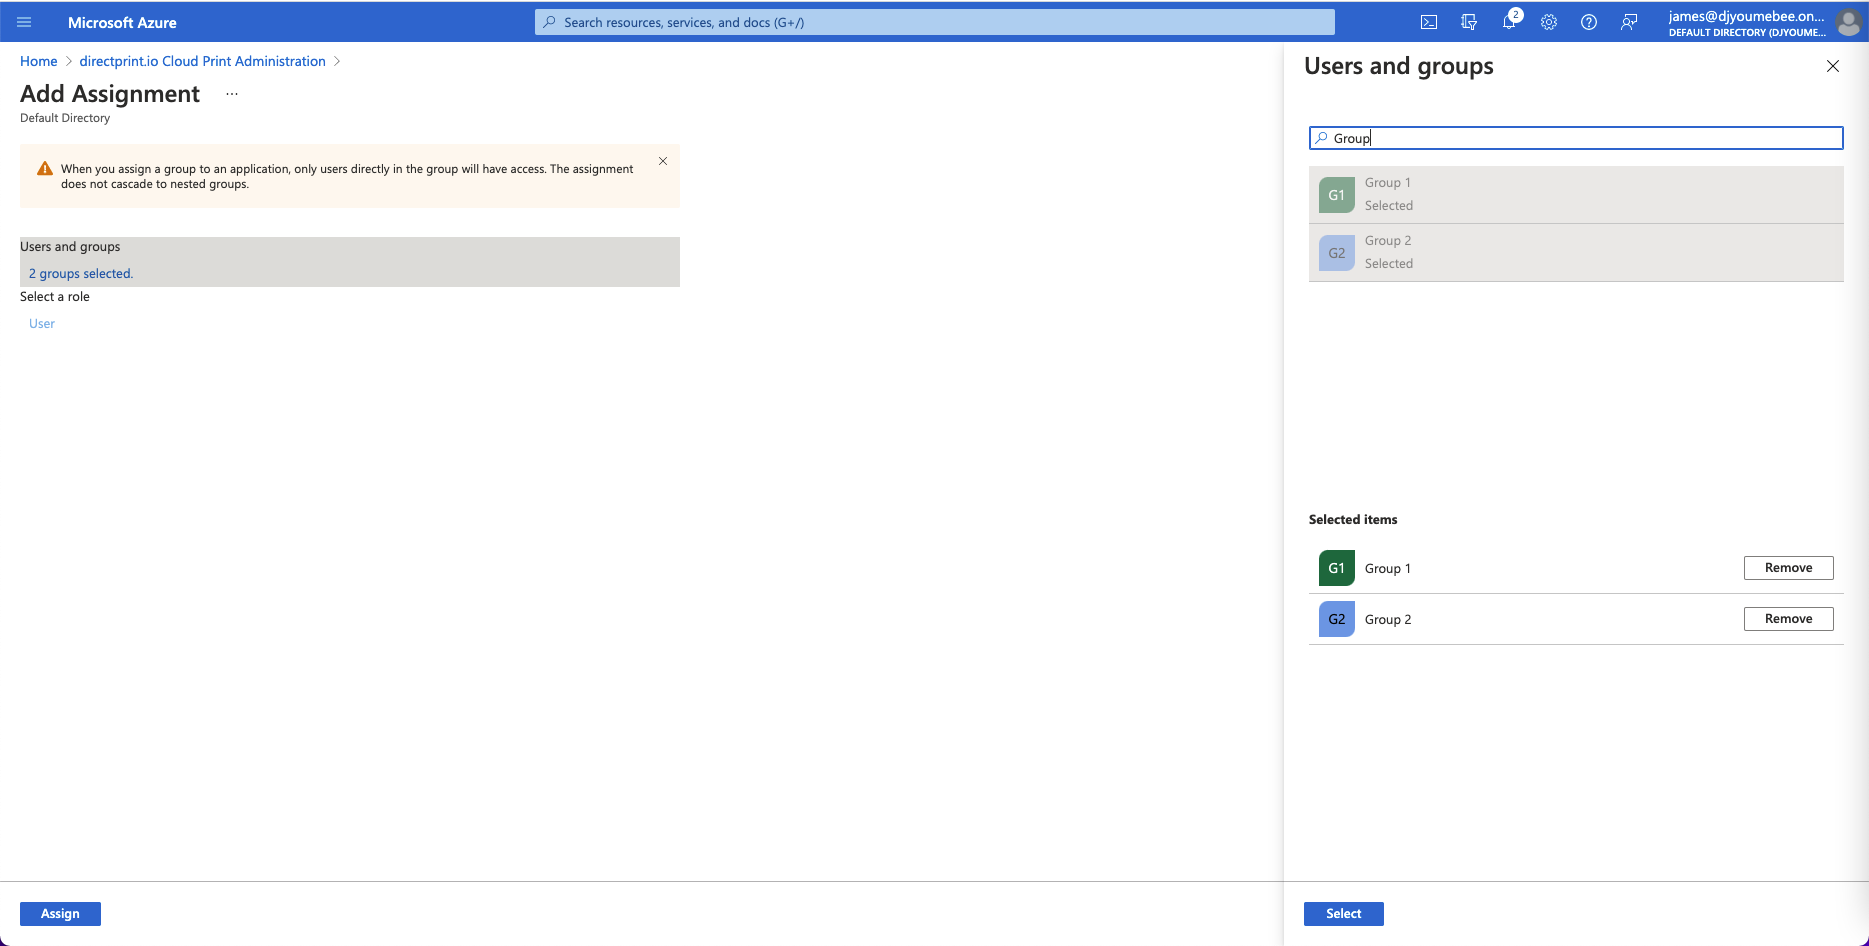The width and height of the screenshot is (1869, 946).
Task: Click the Assign button
Action: tap(60, 913)
